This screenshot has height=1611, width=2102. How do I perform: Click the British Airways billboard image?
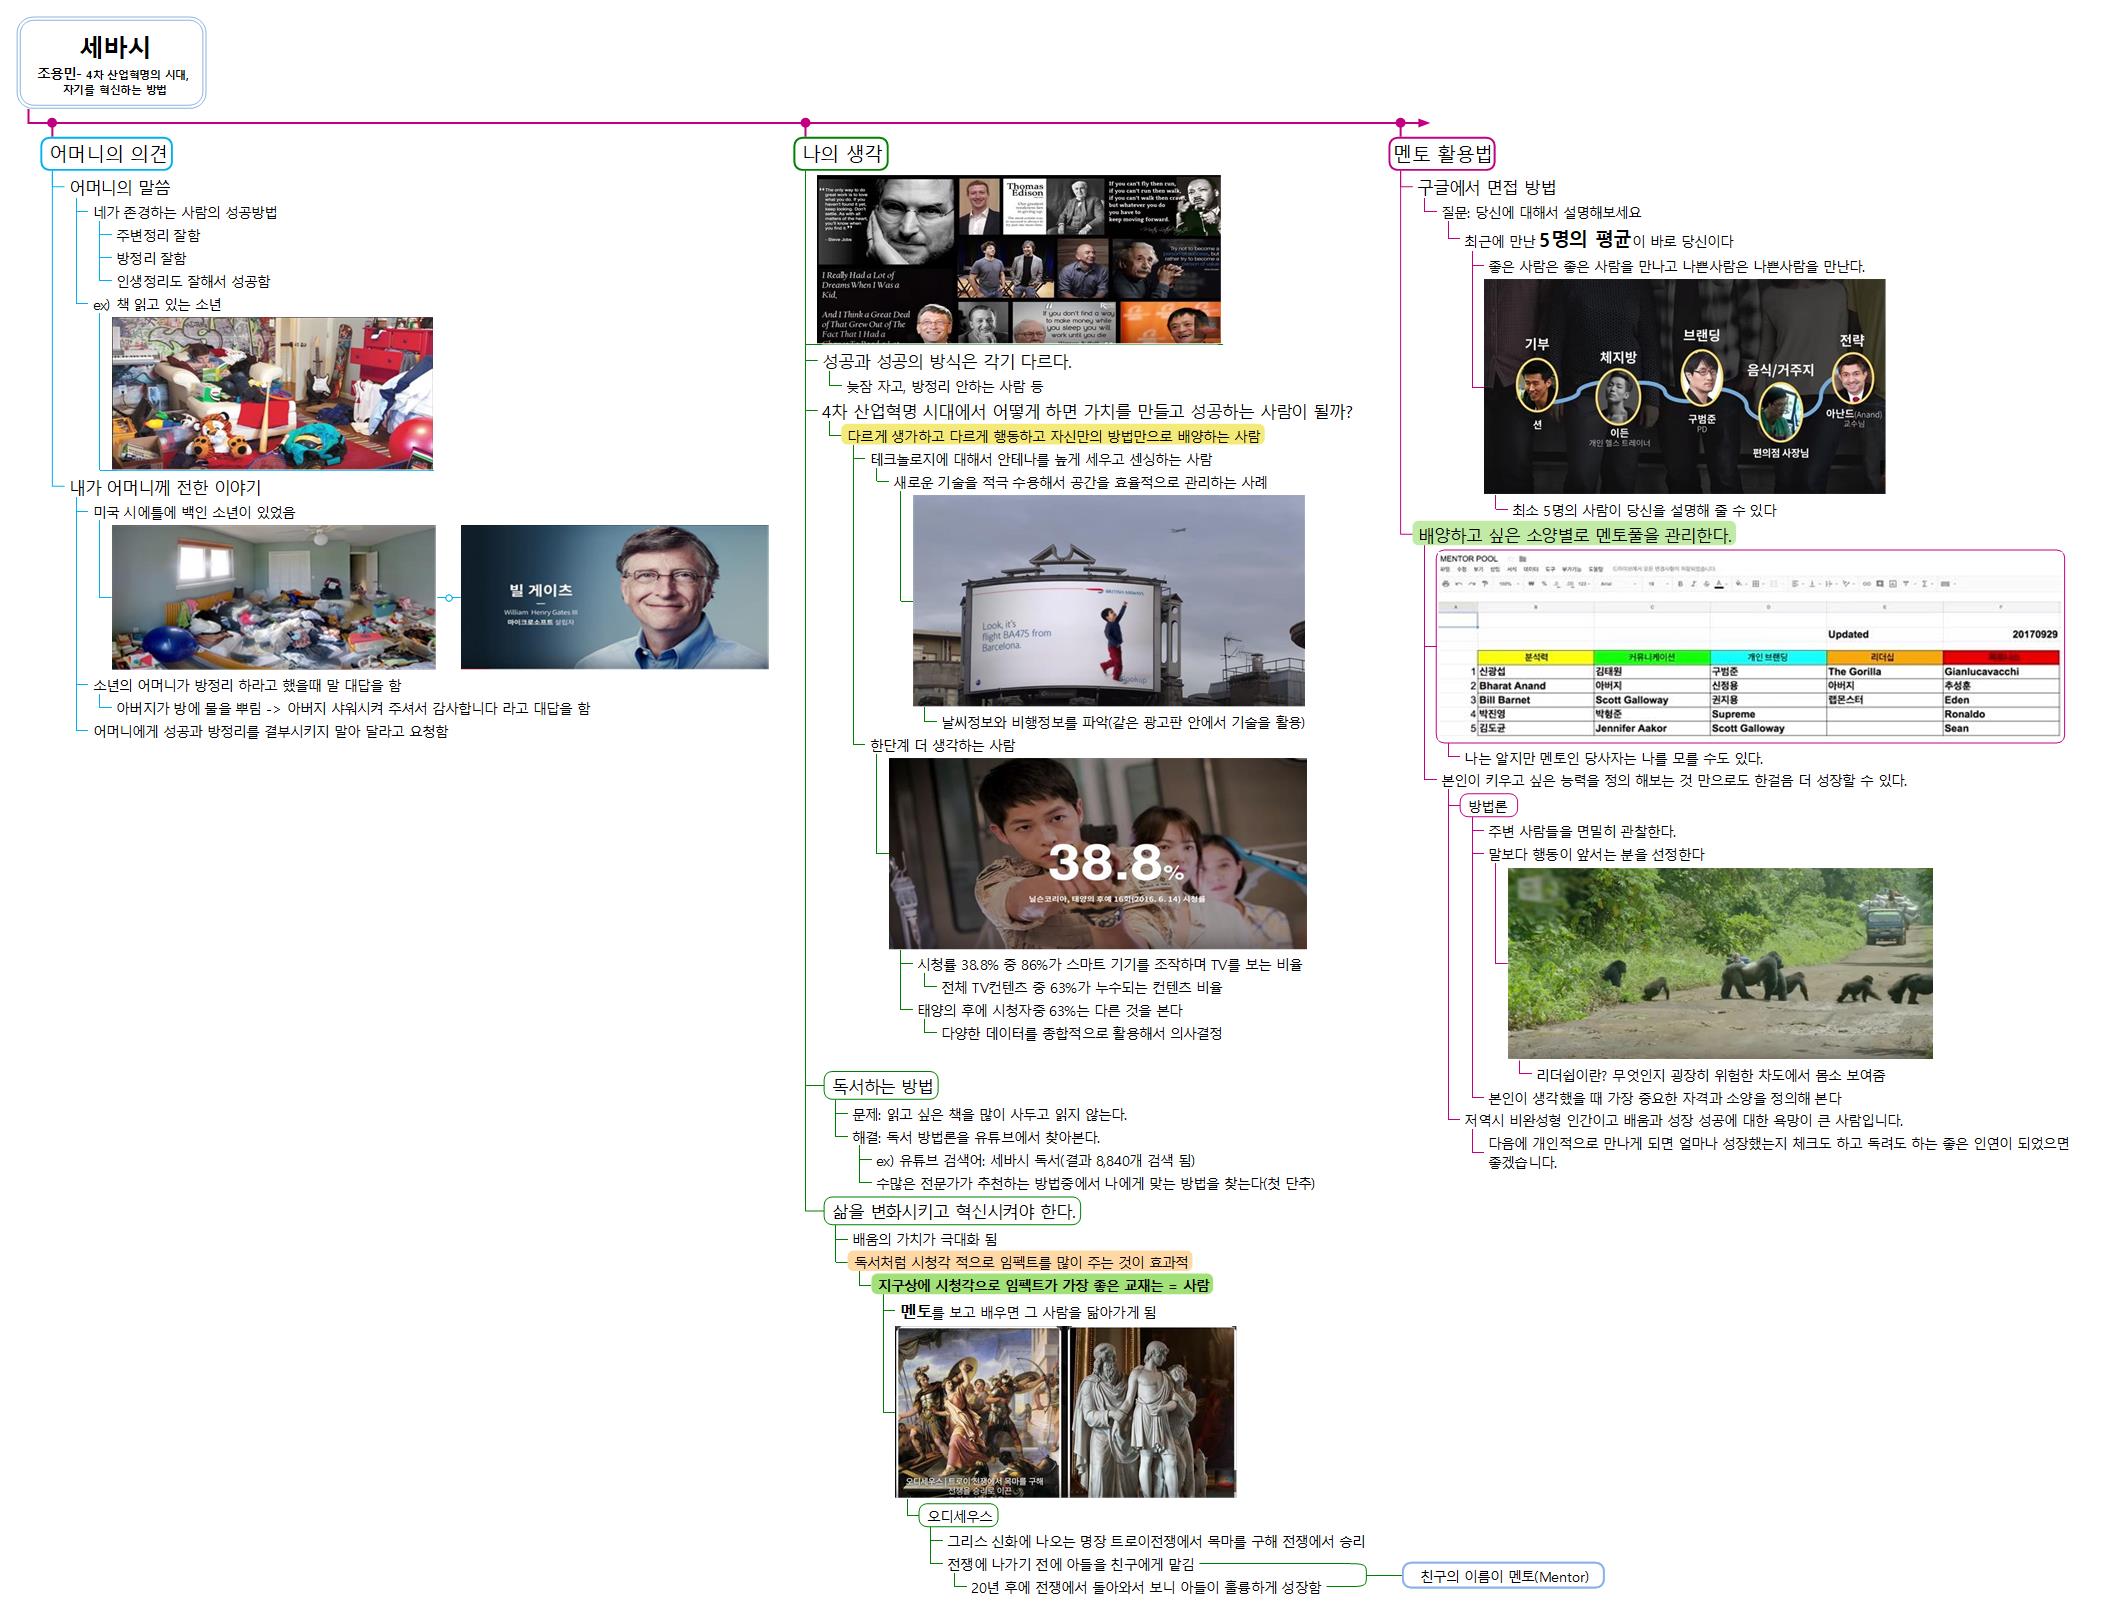pos(1108,600)
